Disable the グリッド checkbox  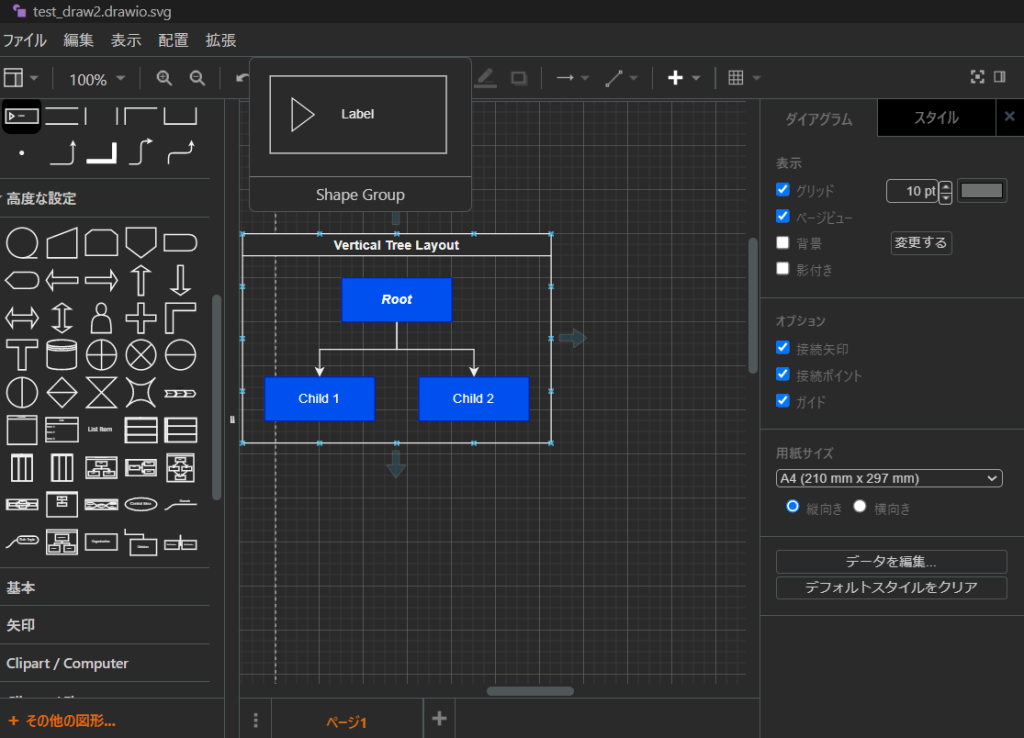(783, 190)
